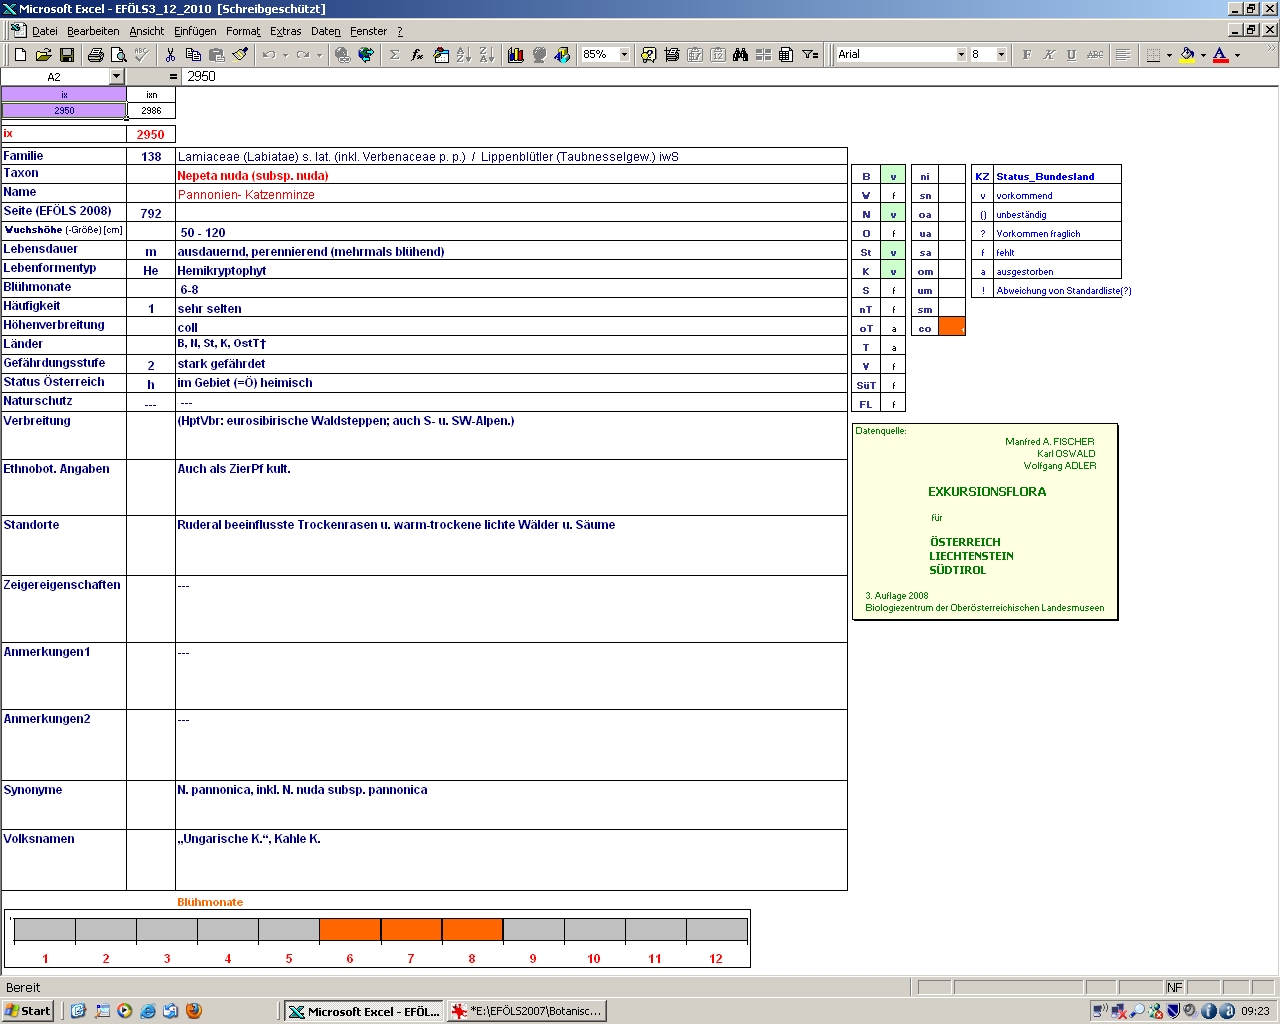Image resolution: width=1280 pixels, height=1024 pixels.
Task: Click the 'Nepeta nuda (subsp. nuda)' taxon cell
Action: tap(511, 175)
